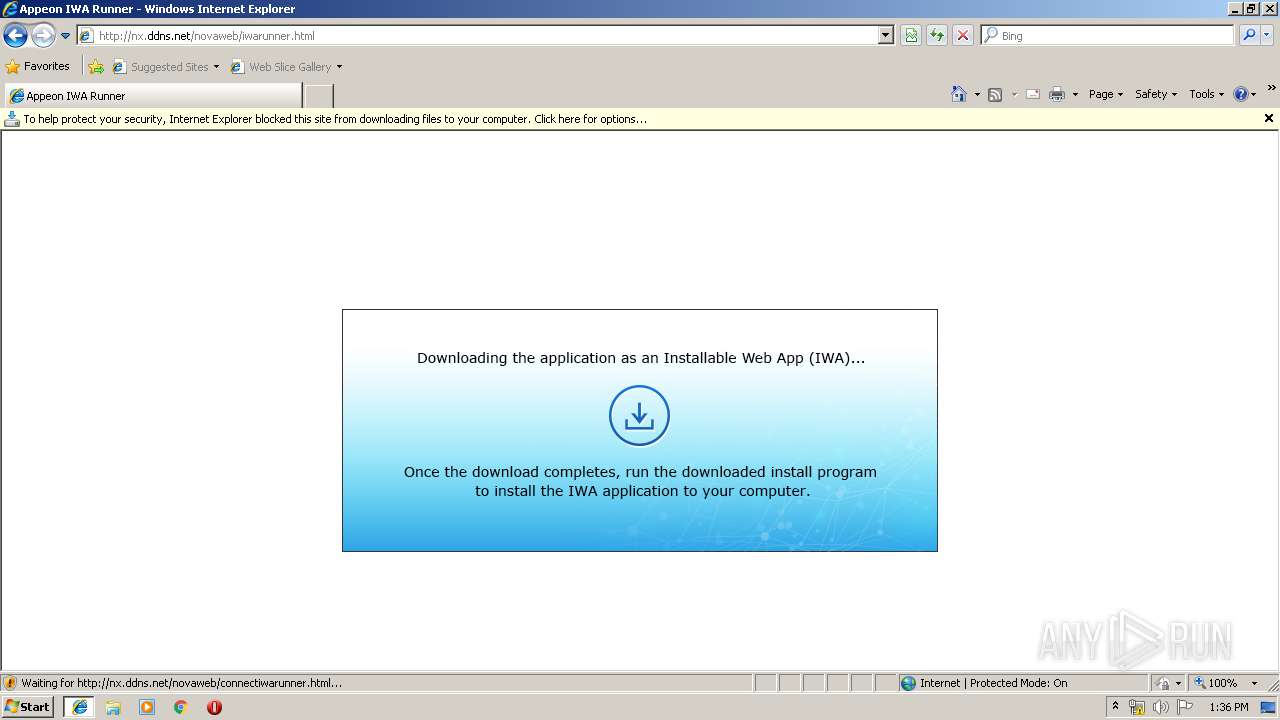Viewport: 1280px width, 720px height.
Task: Click Internet Explorer taskbar icon
Action: point(80,707)
